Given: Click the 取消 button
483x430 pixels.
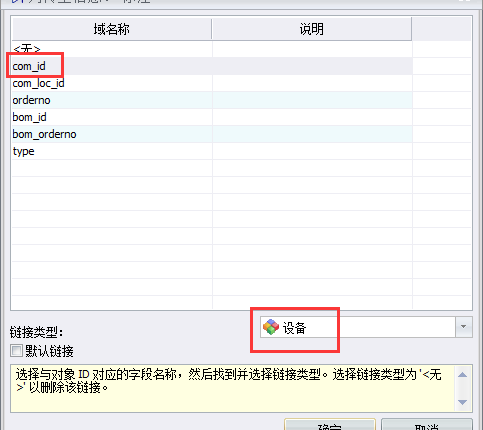Looking at the screenshot, I should tap(427, 425).
